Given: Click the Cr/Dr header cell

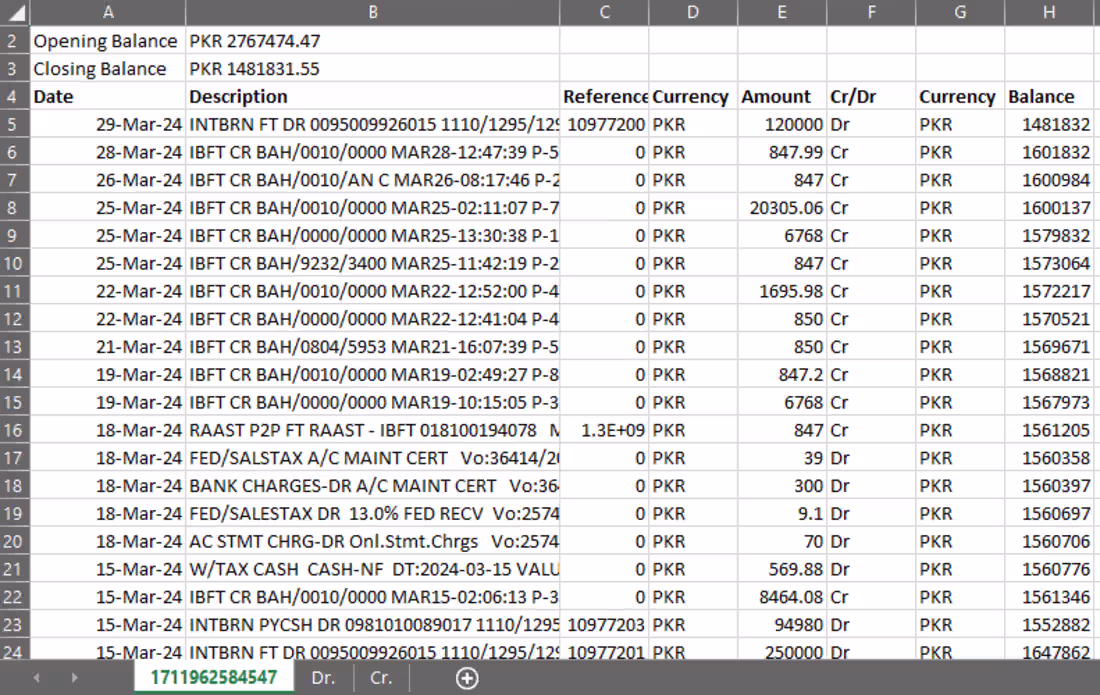Looking at the screenshot, I should 868,96.
